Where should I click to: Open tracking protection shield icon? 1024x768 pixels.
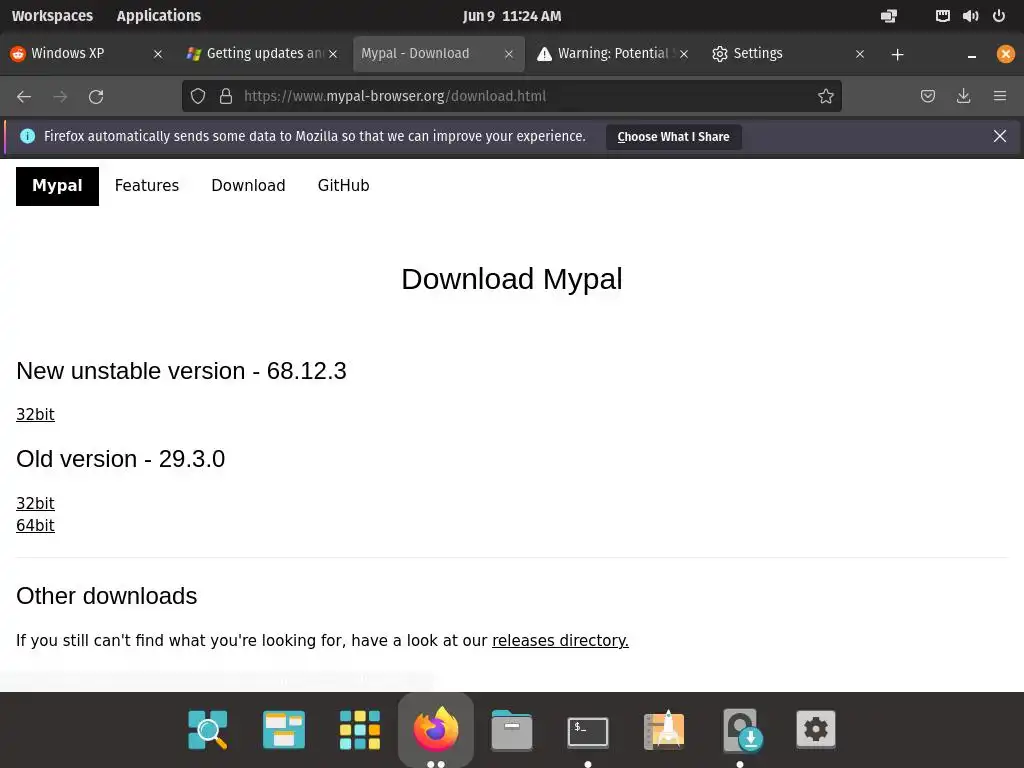coord(198,97)
